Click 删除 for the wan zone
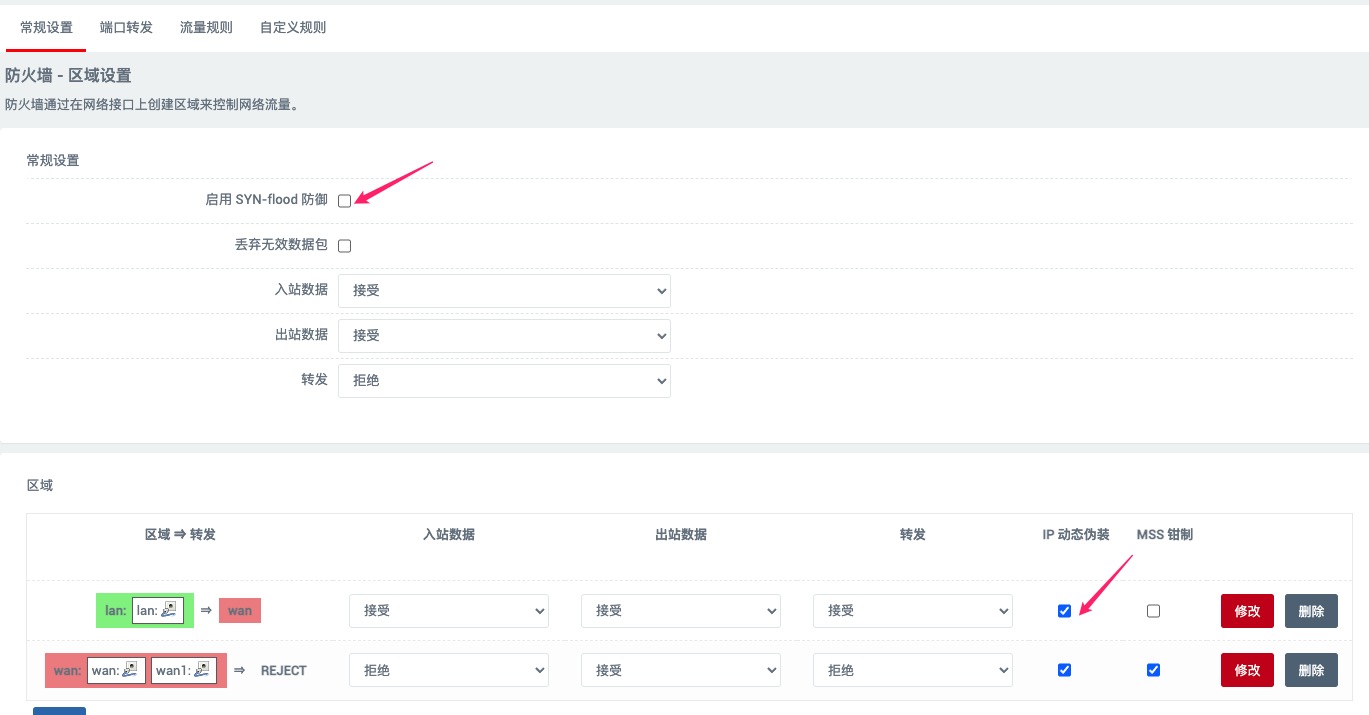This screenshot has width=1369, height=715. pyautogui.click(x=1311, y=670)
